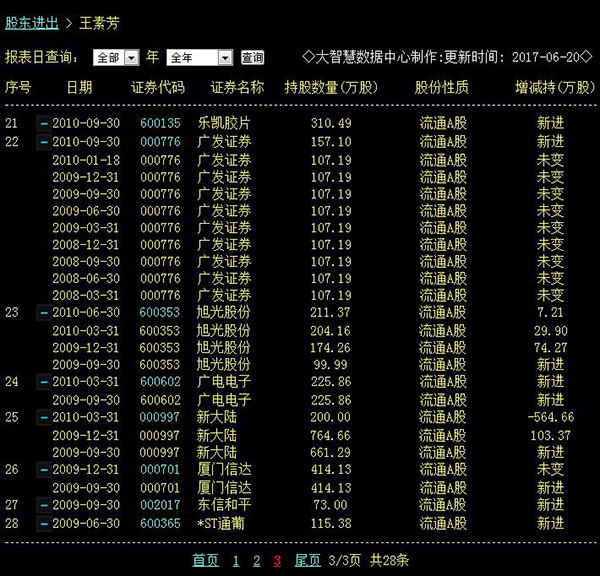Screen dimensions: 600x576
Task: Click the 共28条 record count
Action: (389, 561)
